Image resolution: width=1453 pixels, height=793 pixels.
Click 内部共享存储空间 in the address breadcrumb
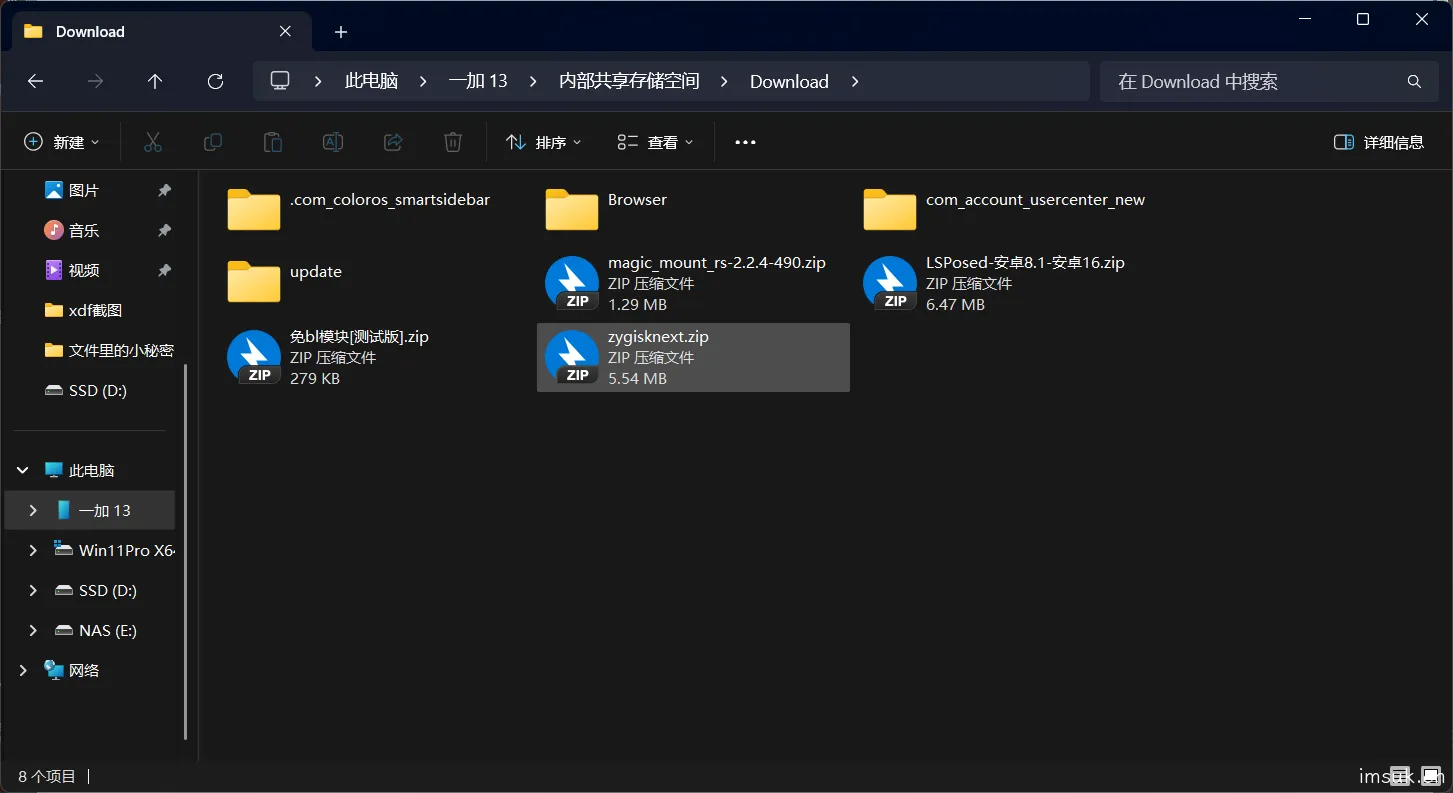629,81
